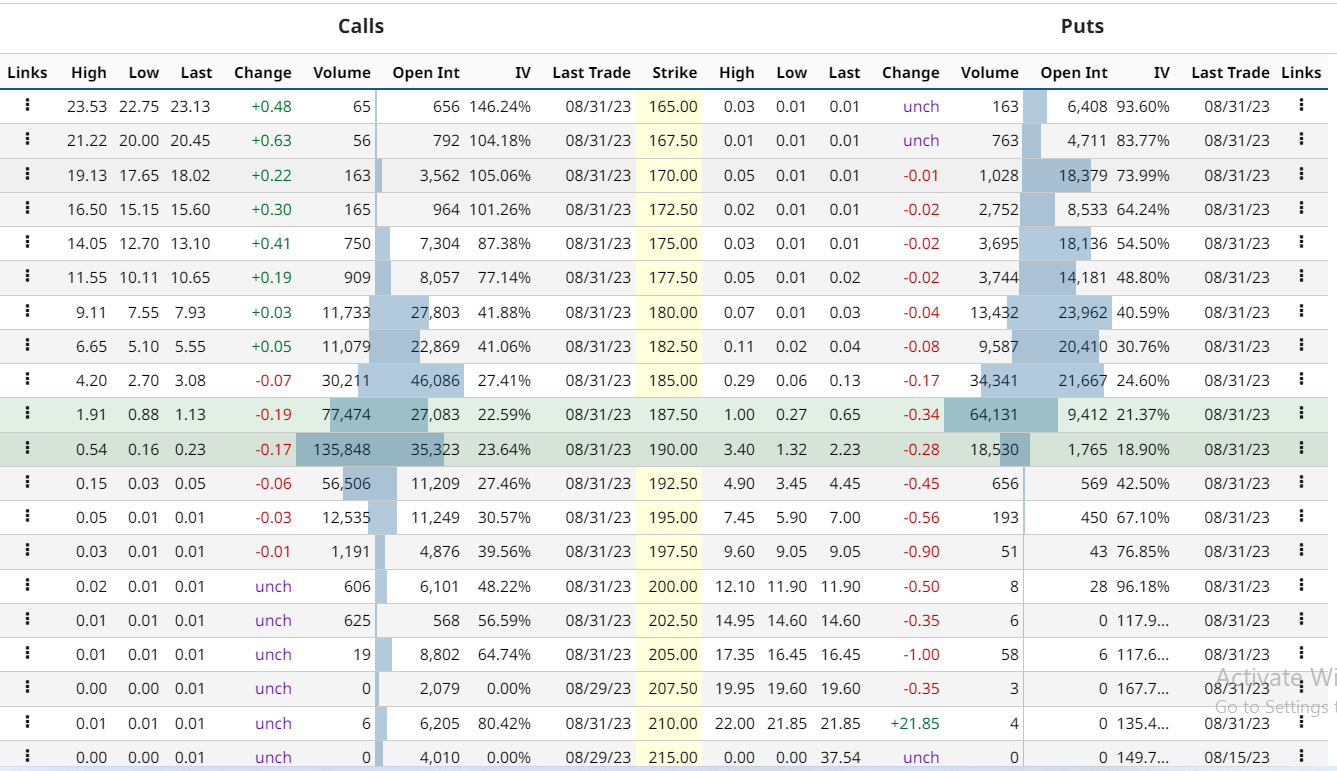Open puts links menu for 165.00 strike
The width and height of the screenshot is (1337, 771).
pyautogui.click(x=1301, y=105)
